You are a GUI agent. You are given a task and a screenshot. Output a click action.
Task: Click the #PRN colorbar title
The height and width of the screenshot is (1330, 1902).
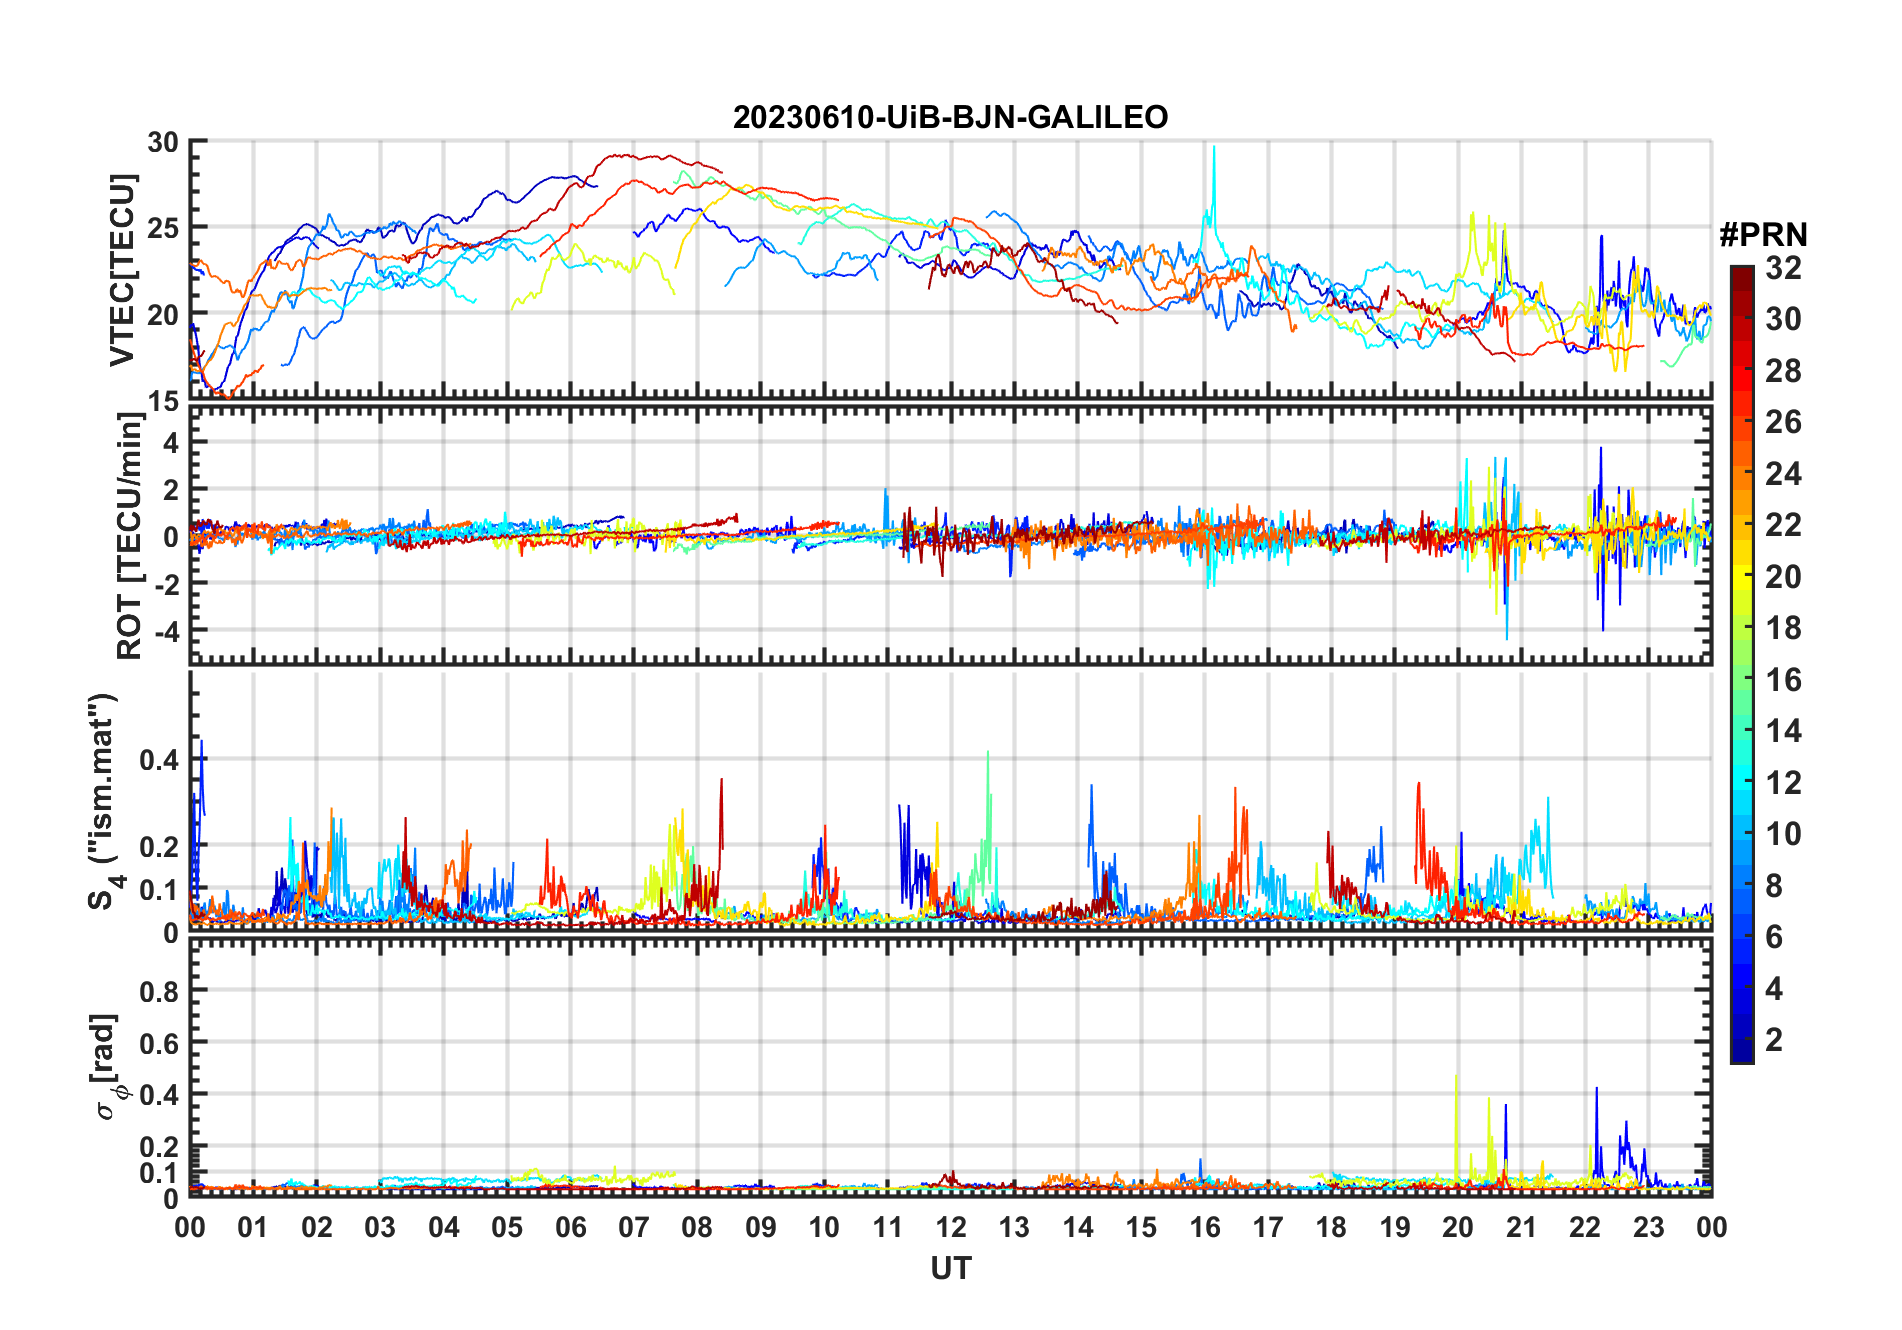(1763, 235)
